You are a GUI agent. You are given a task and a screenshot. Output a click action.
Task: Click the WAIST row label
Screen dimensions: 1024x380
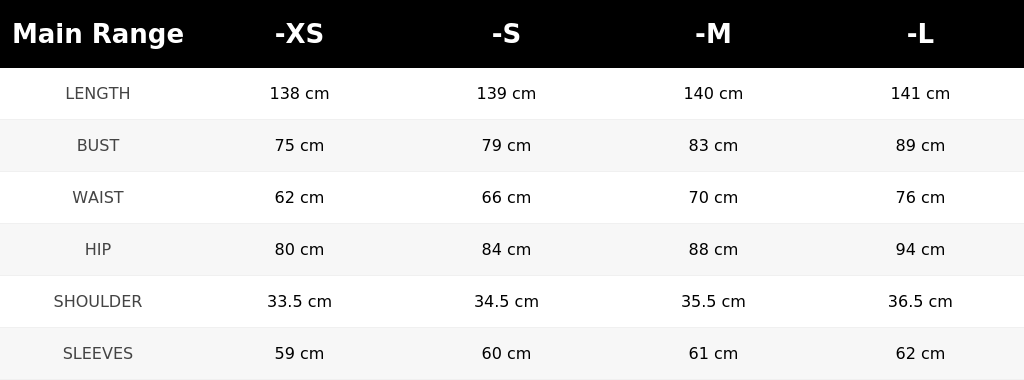98,197
